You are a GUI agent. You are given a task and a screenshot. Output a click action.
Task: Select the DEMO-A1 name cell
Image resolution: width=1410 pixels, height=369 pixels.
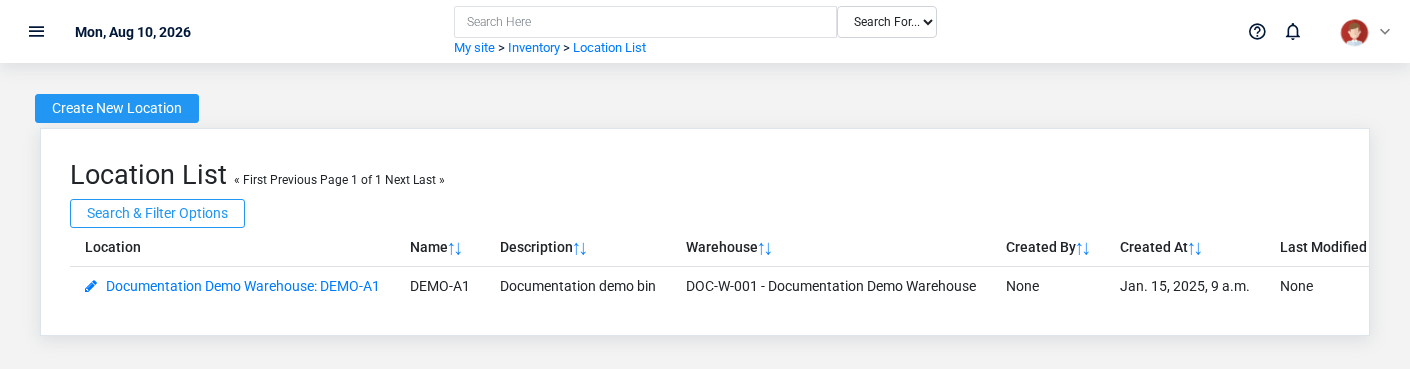[x=440, y=286]
